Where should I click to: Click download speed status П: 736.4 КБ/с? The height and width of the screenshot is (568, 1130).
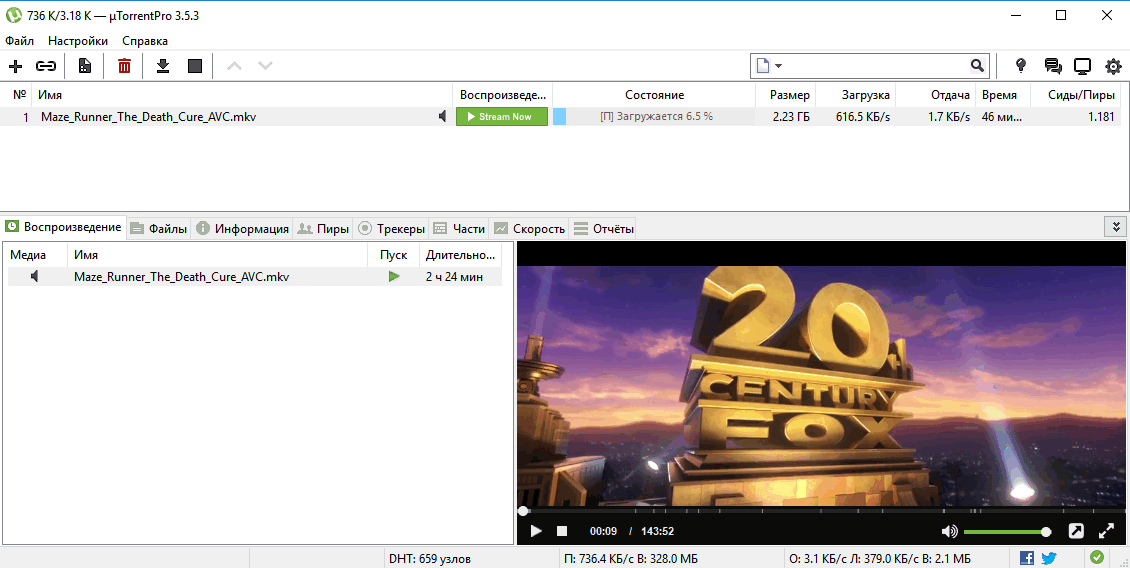click(x=631, y=559)
